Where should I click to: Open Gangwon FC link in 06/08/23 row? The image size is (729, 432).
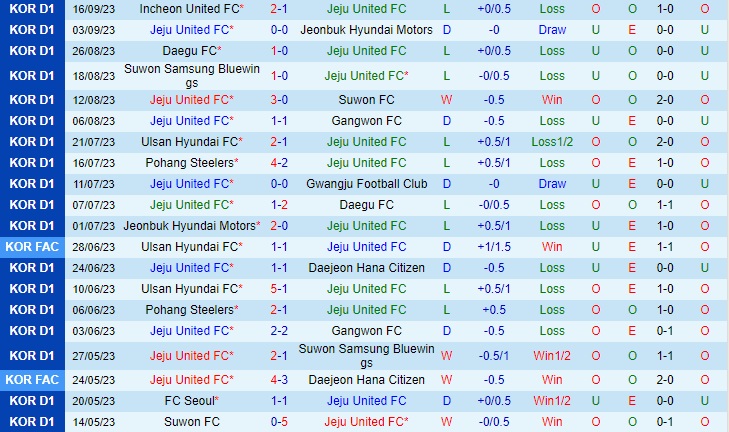(x=366, y=121)
